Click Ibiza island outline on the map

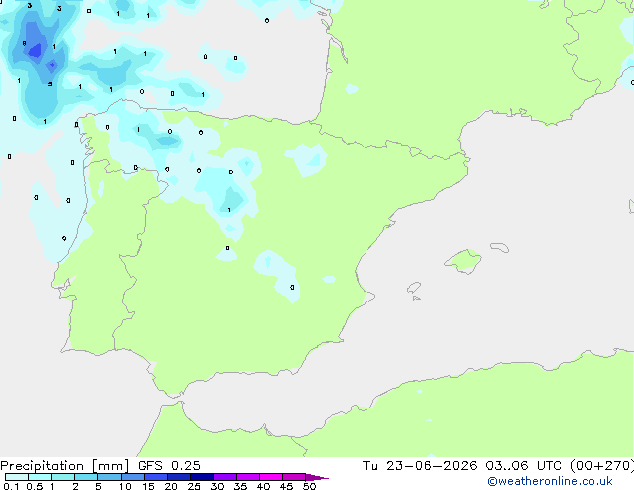[414, 288]
